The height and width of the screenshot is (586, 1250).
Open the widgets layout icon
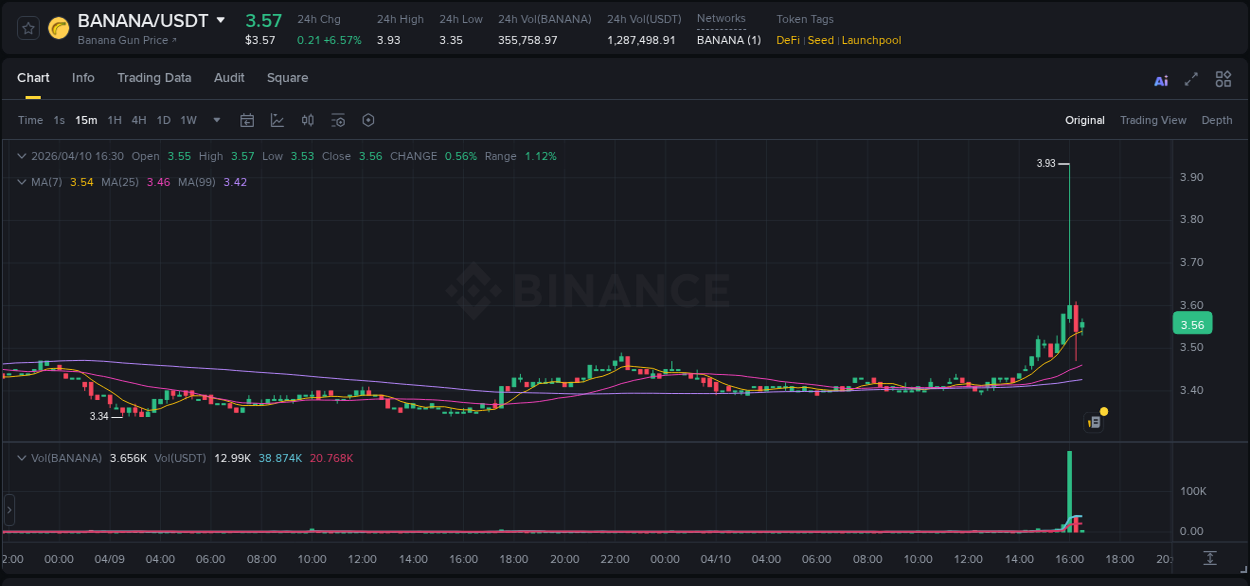coord(1223,79)
